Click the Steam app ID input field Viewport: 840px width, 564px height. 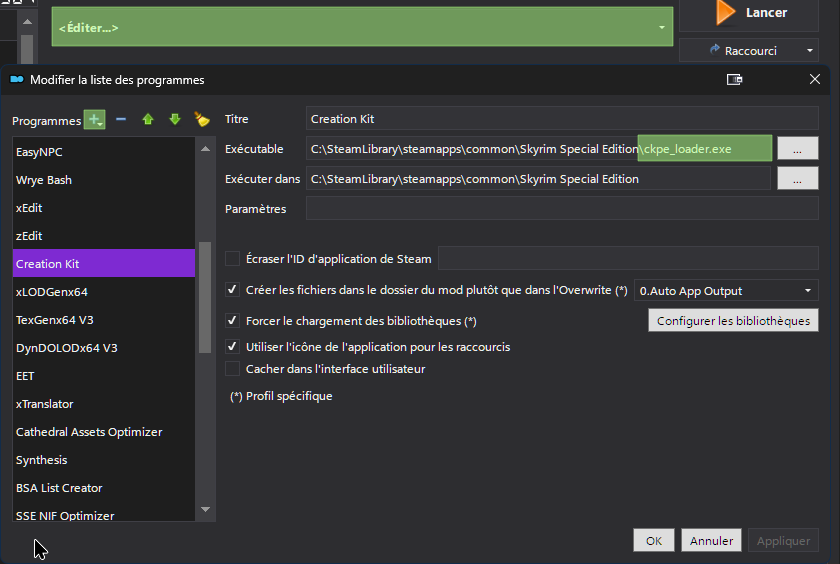click(x=628, y=258)
